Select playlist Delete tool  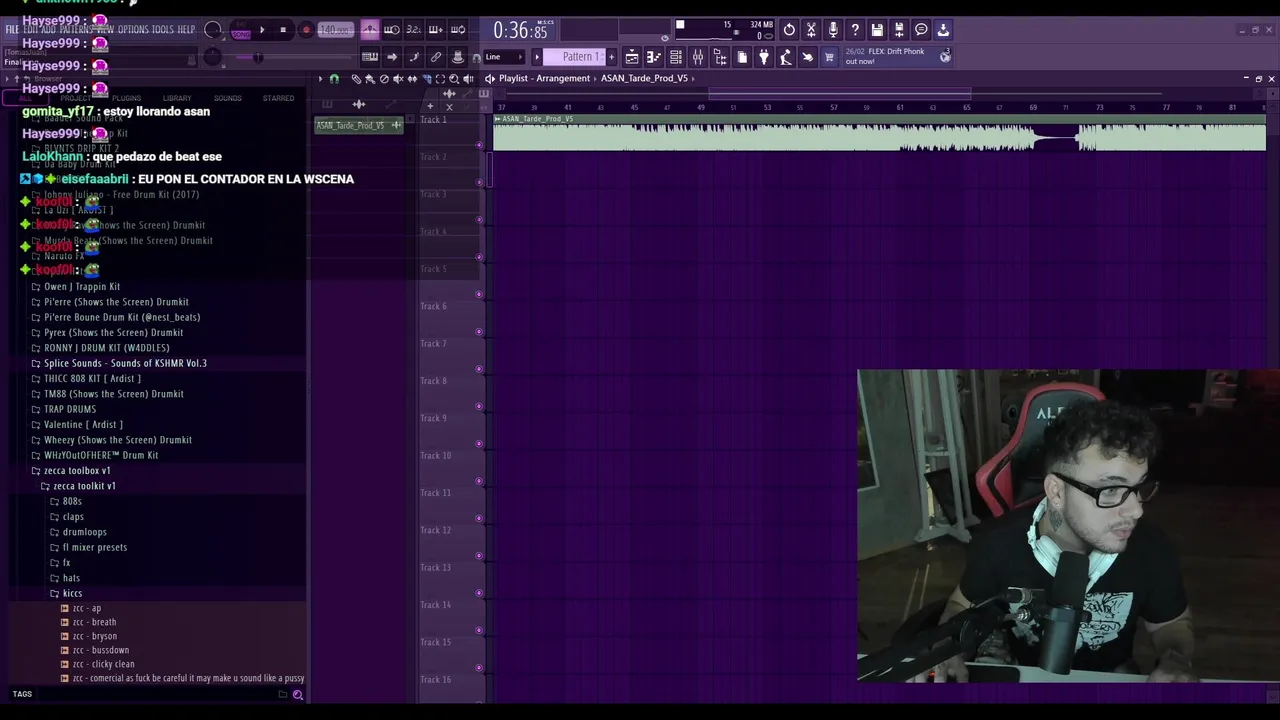384,79
